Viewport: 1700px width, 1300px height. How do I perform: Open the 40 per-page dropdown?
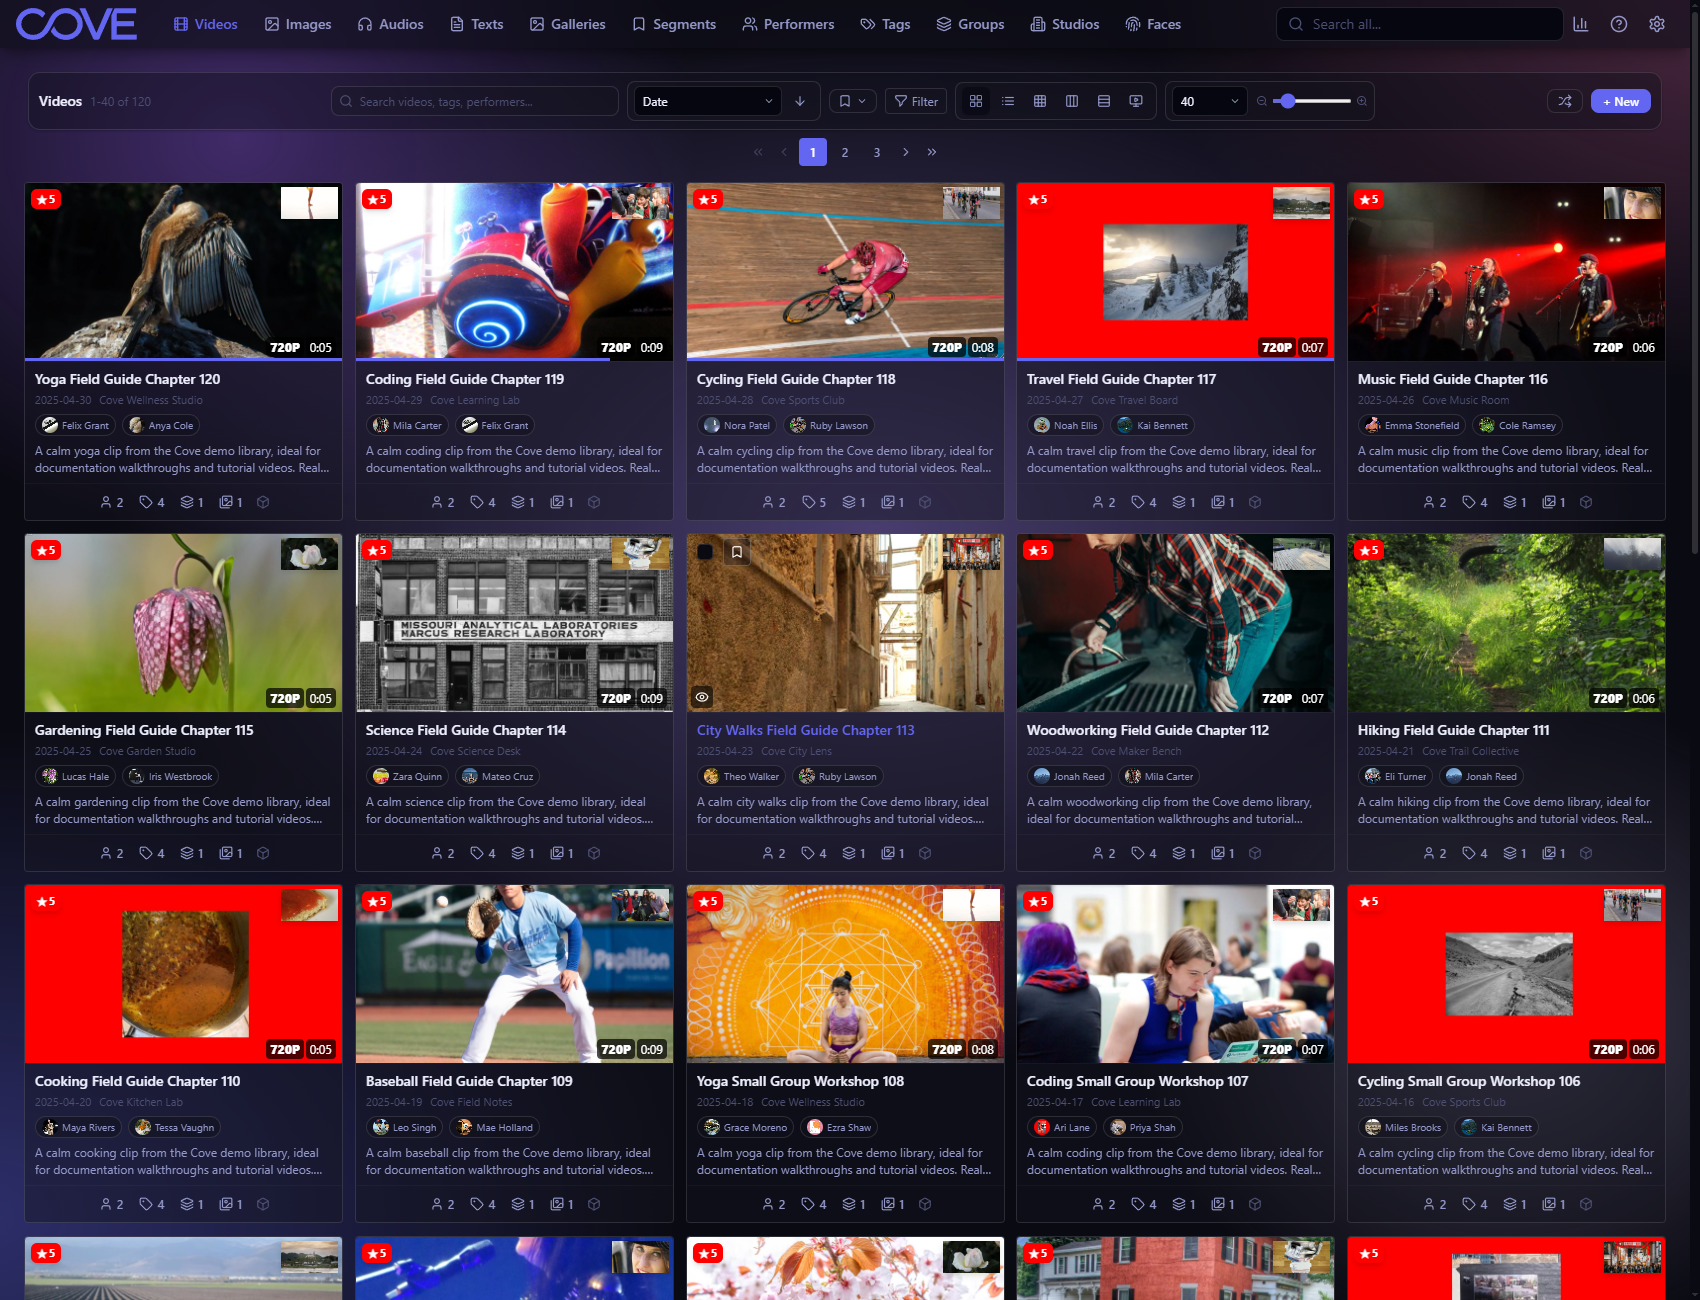point(1209,101)
